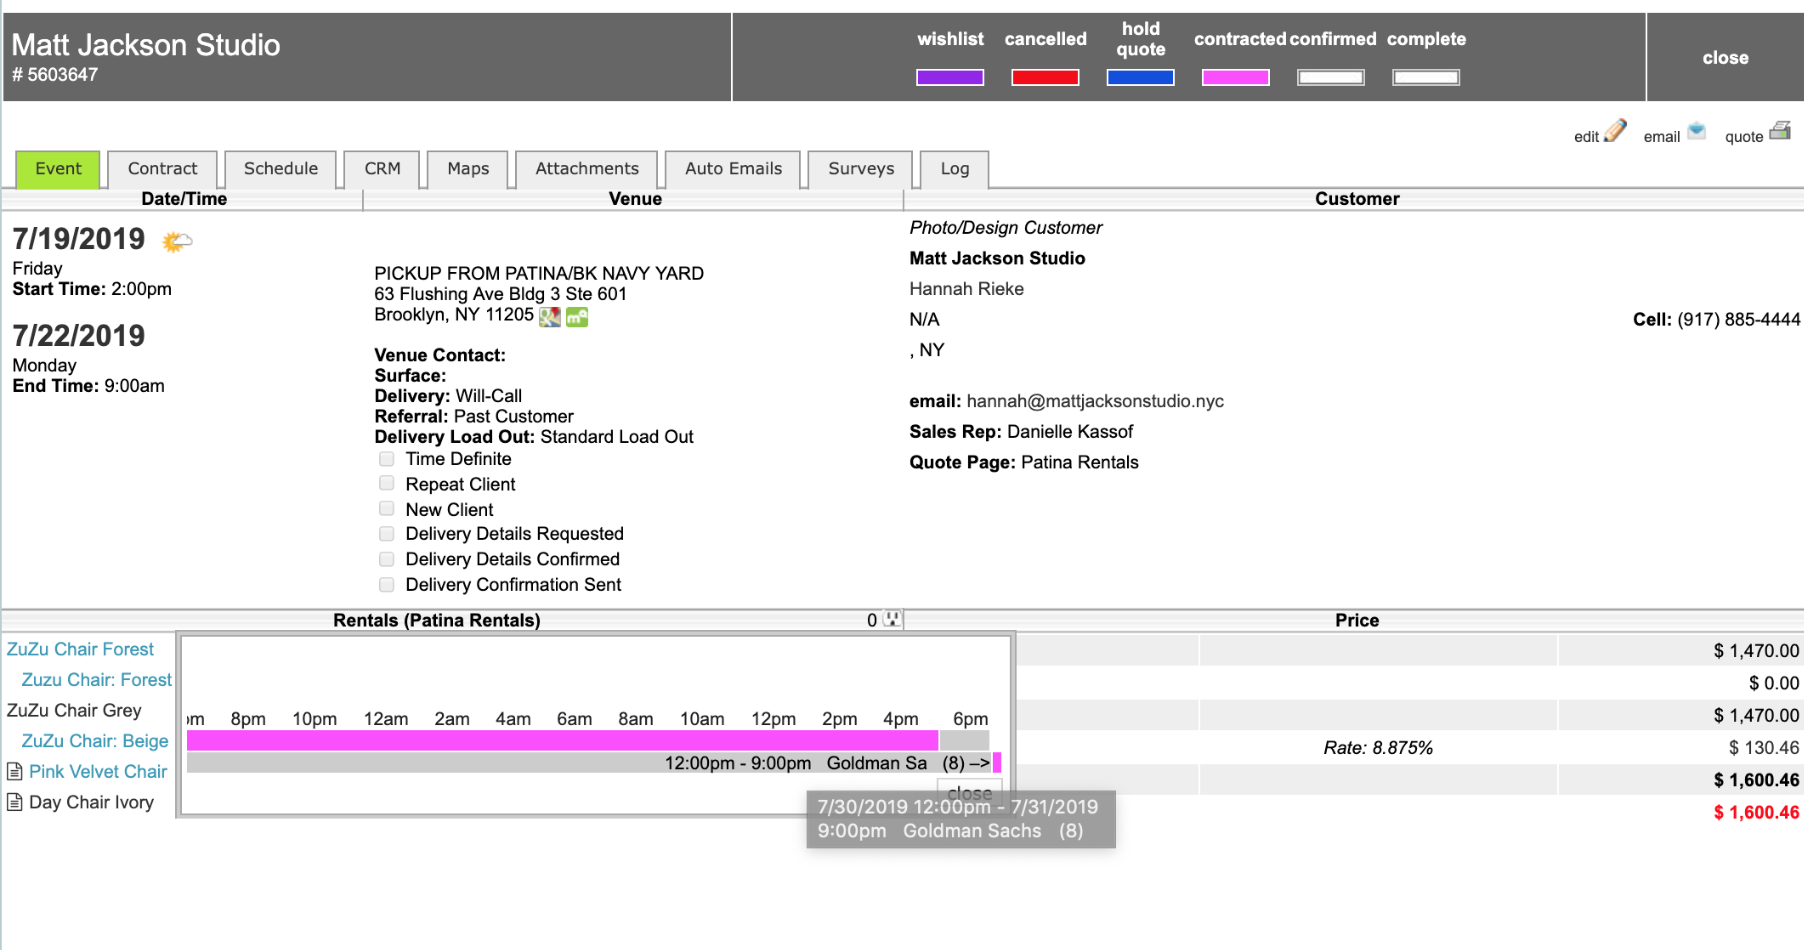
Task: Click the magenta booking bar in the timeline
Action: click(561, 740)
